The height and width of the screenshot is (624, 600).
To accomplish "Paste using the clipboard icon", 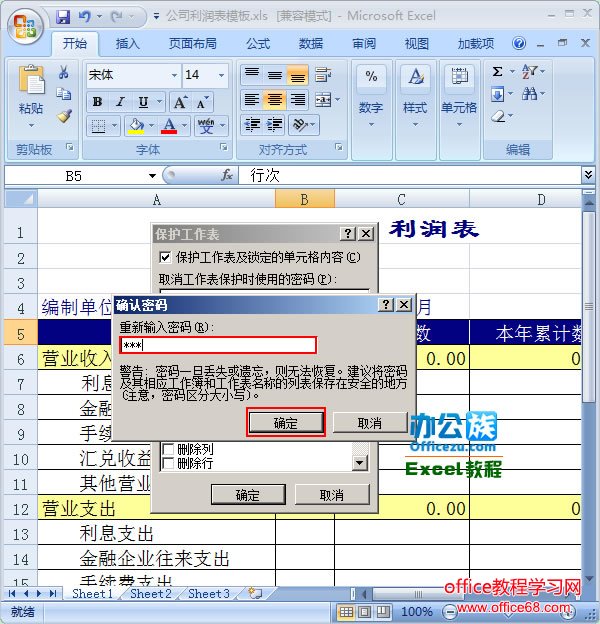I will [31, 79].
